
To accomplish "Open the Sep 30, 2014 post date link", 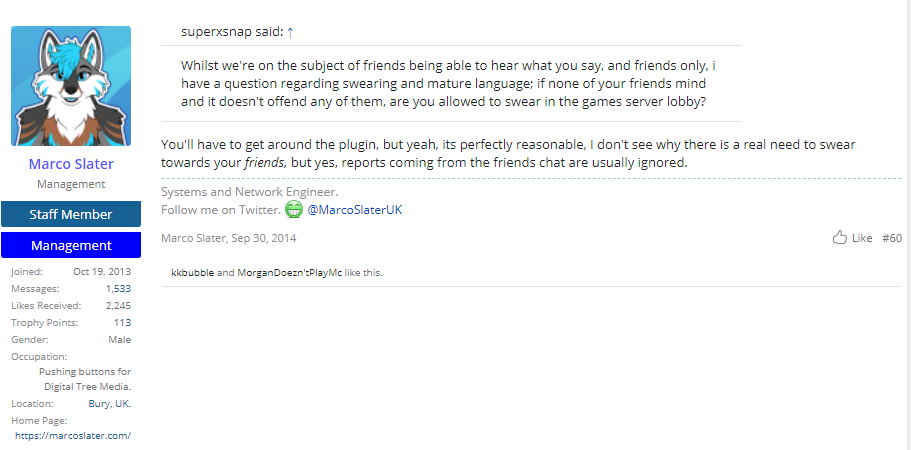I will coord(264,237).
